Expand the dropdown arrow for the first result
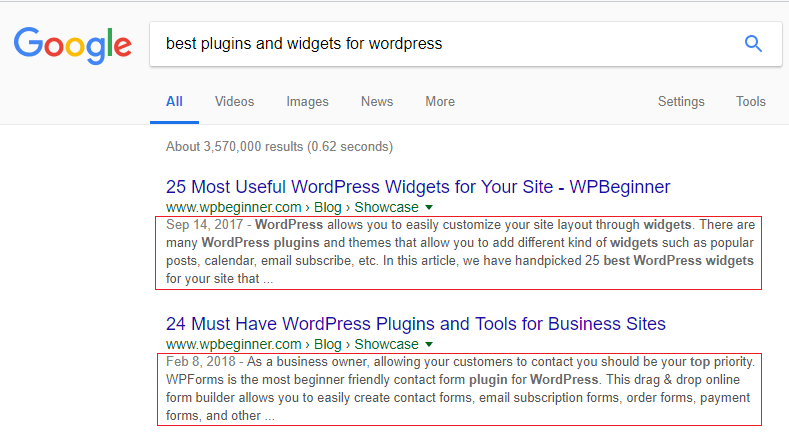 tap(429, 206)
